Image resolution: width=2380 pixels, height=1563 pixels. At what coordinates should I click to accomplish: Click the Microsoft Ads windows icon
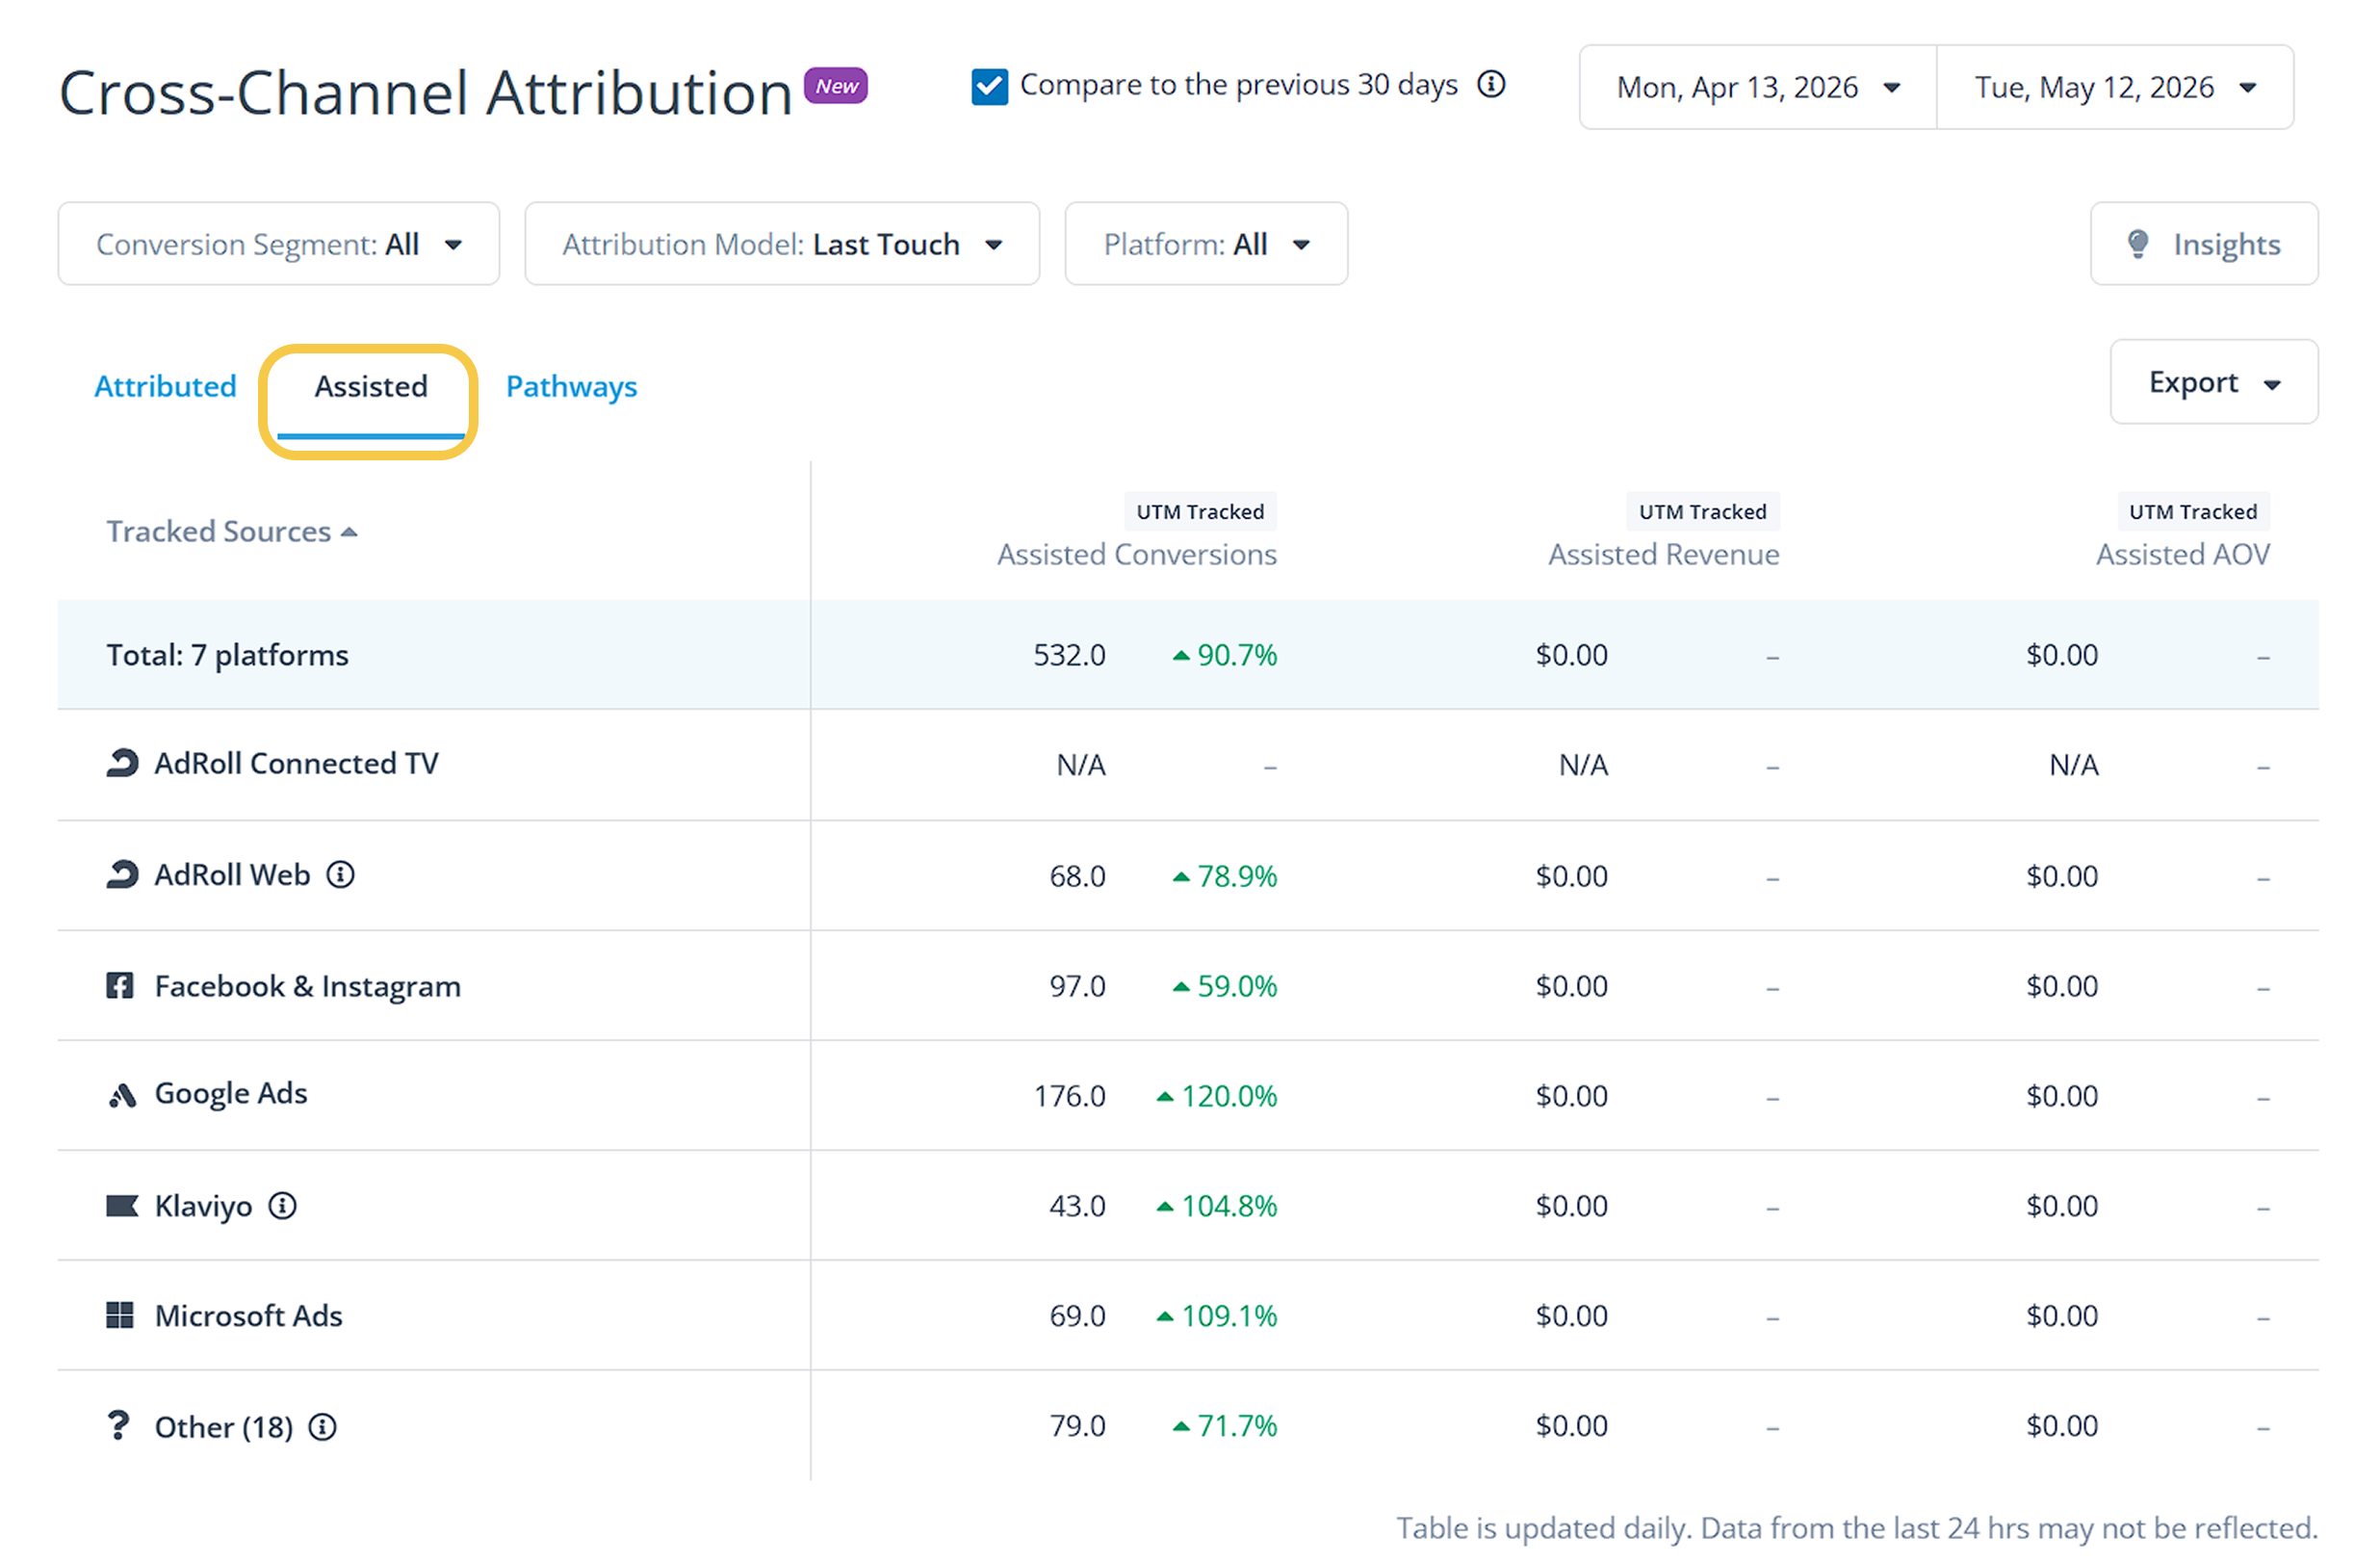(x=120, y=1316)
